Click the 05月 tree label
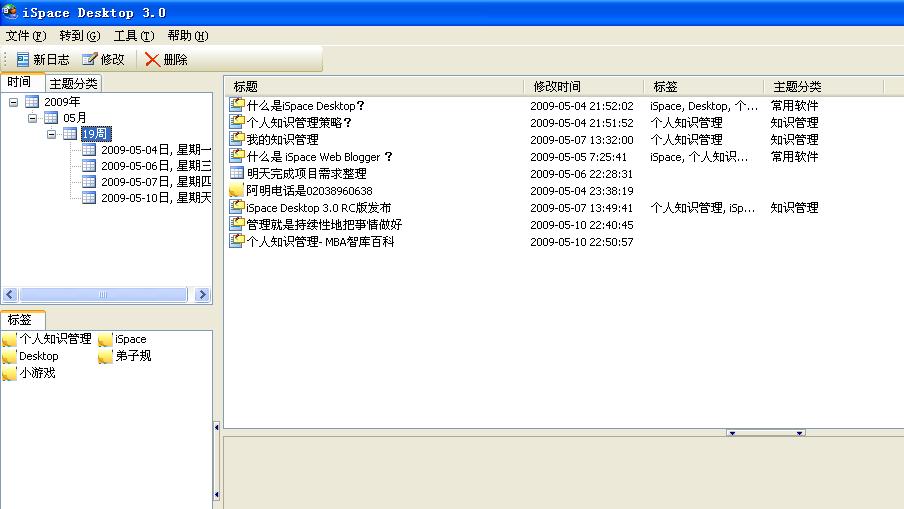Screen dimensions: 904x509 [74, 118]
